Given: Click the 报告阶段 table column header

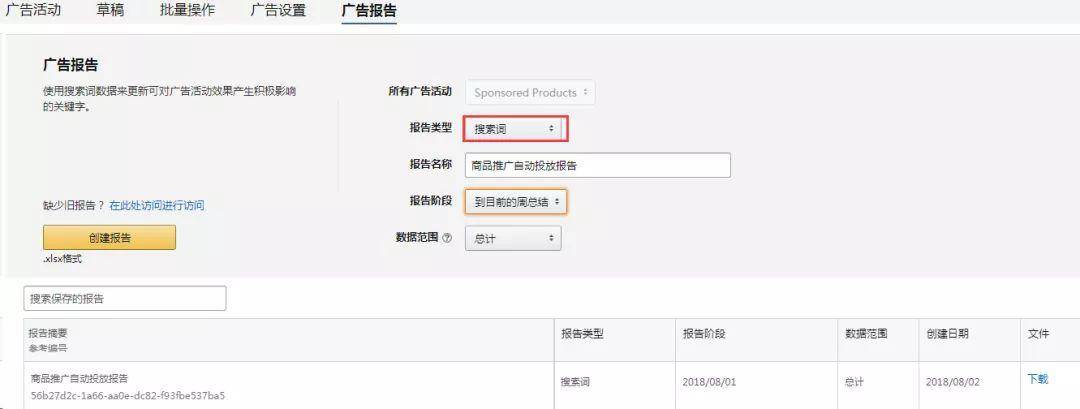Looking at the screenshot, I should (704, 333).
